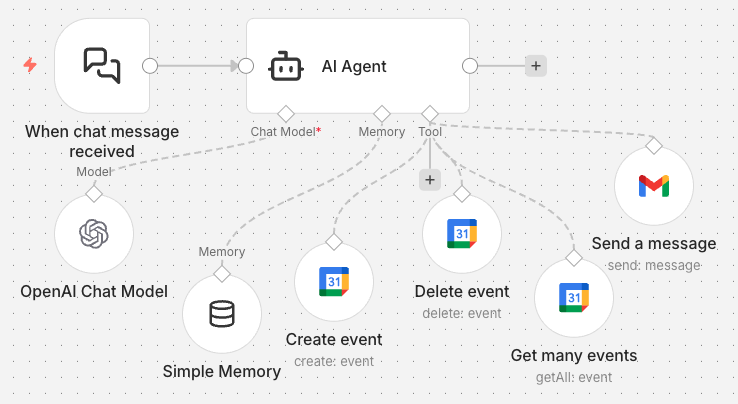Add a new tool with plus button
Image resolution: width=738 pixels, height=404 pixels.
(430, 180)
